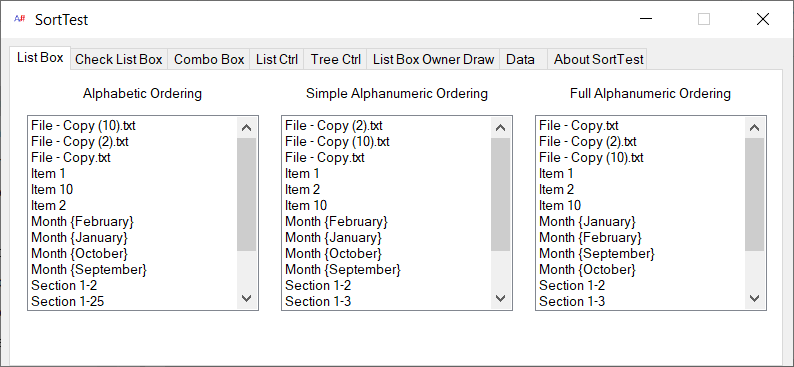Click scrollbar thumb in Alphabetic Ordering list
The height and width of the screenshot is (367, 794).
(247, 194)
